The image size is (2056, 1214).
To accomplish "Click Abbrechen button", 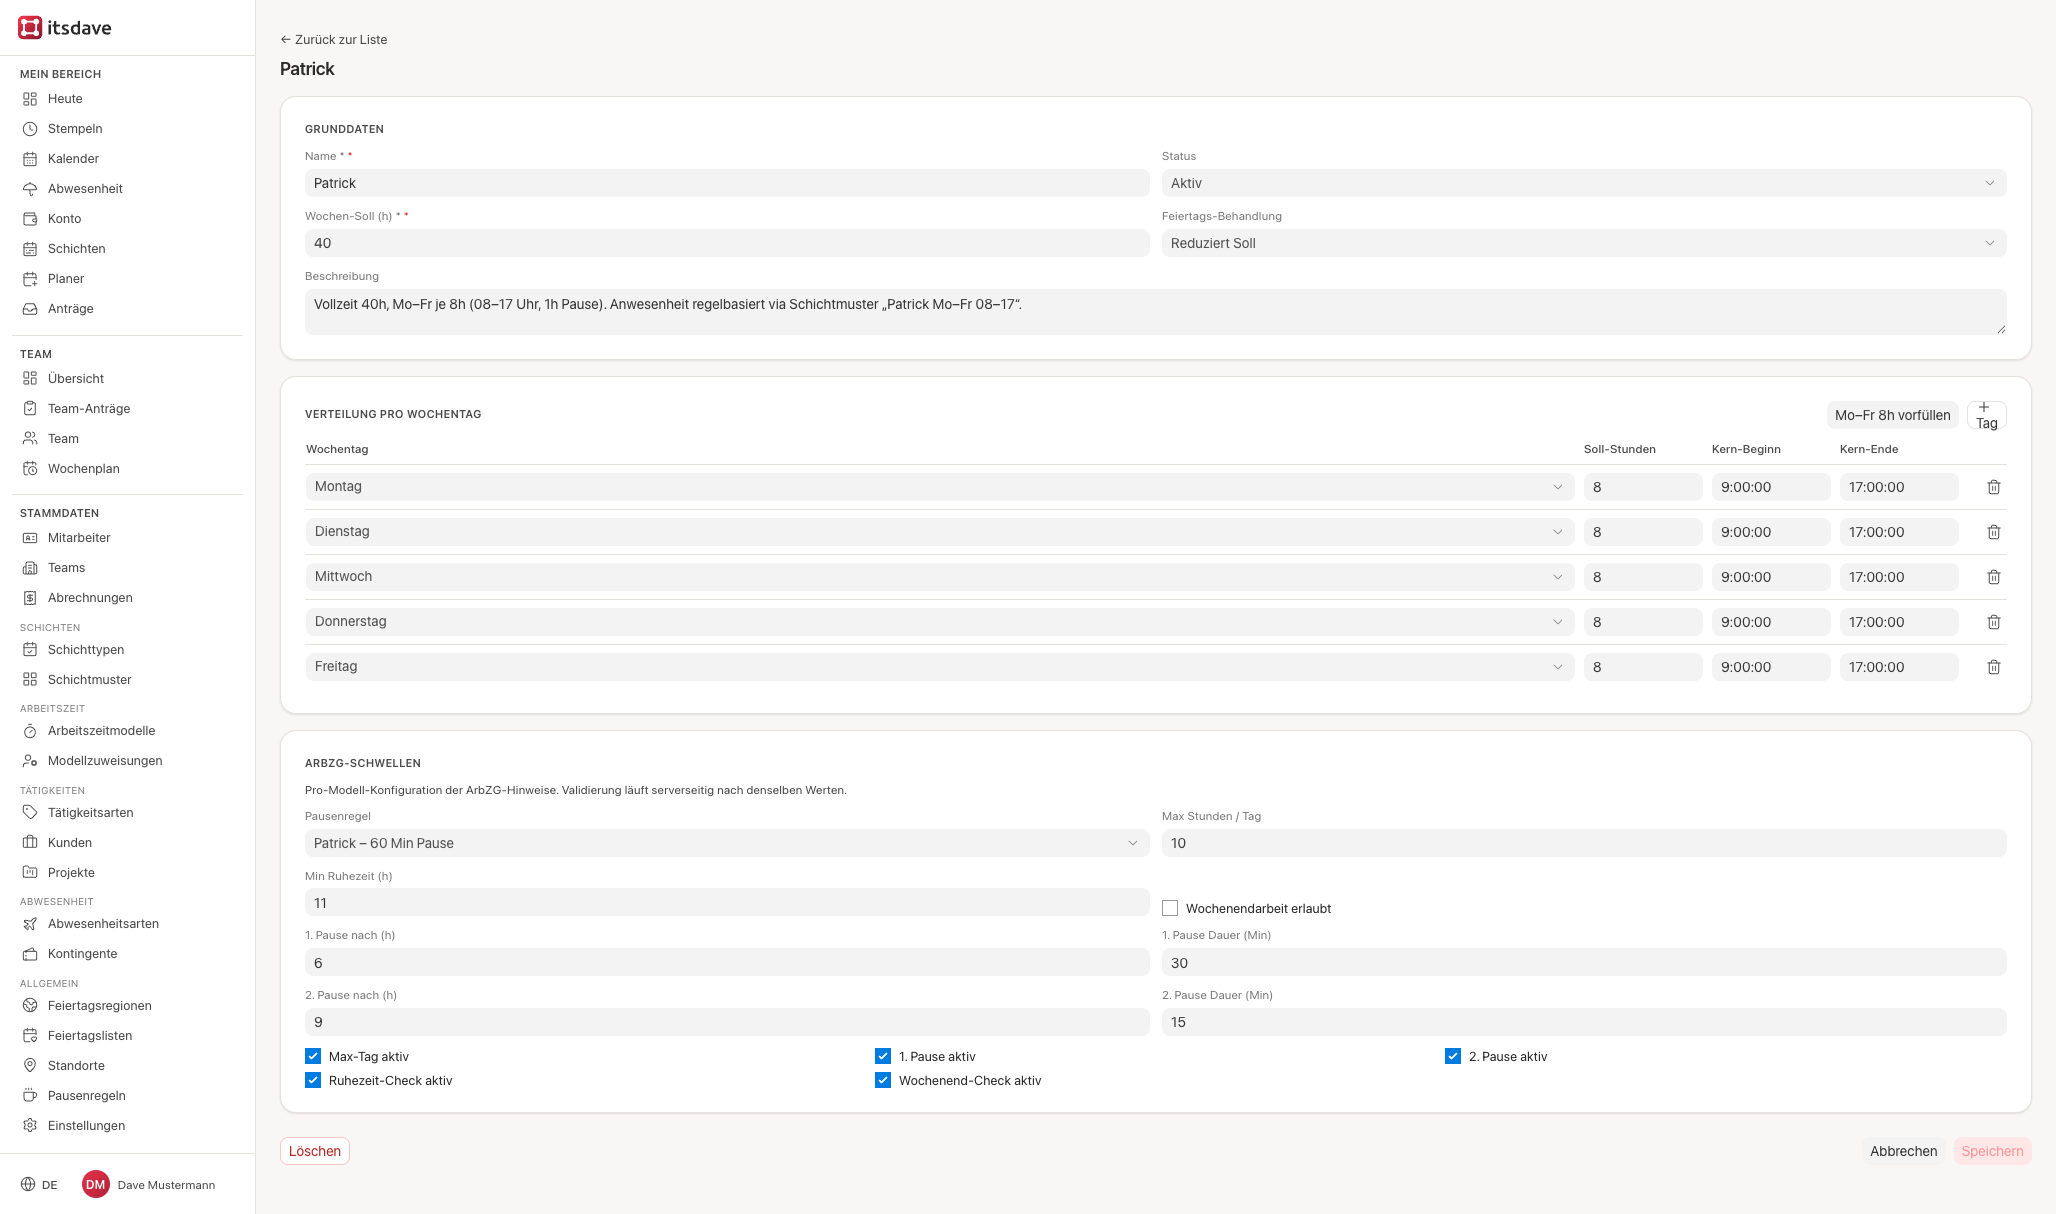I will coord(1903,1151).
